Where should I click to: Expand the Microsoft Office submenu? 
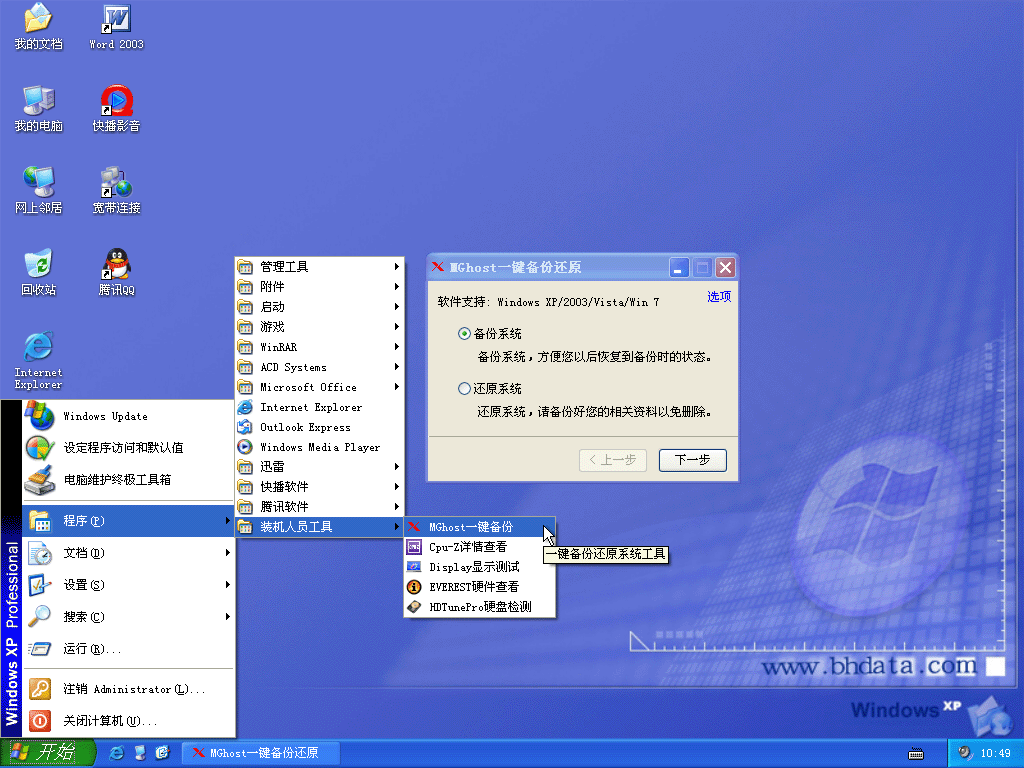pos(319,387)
